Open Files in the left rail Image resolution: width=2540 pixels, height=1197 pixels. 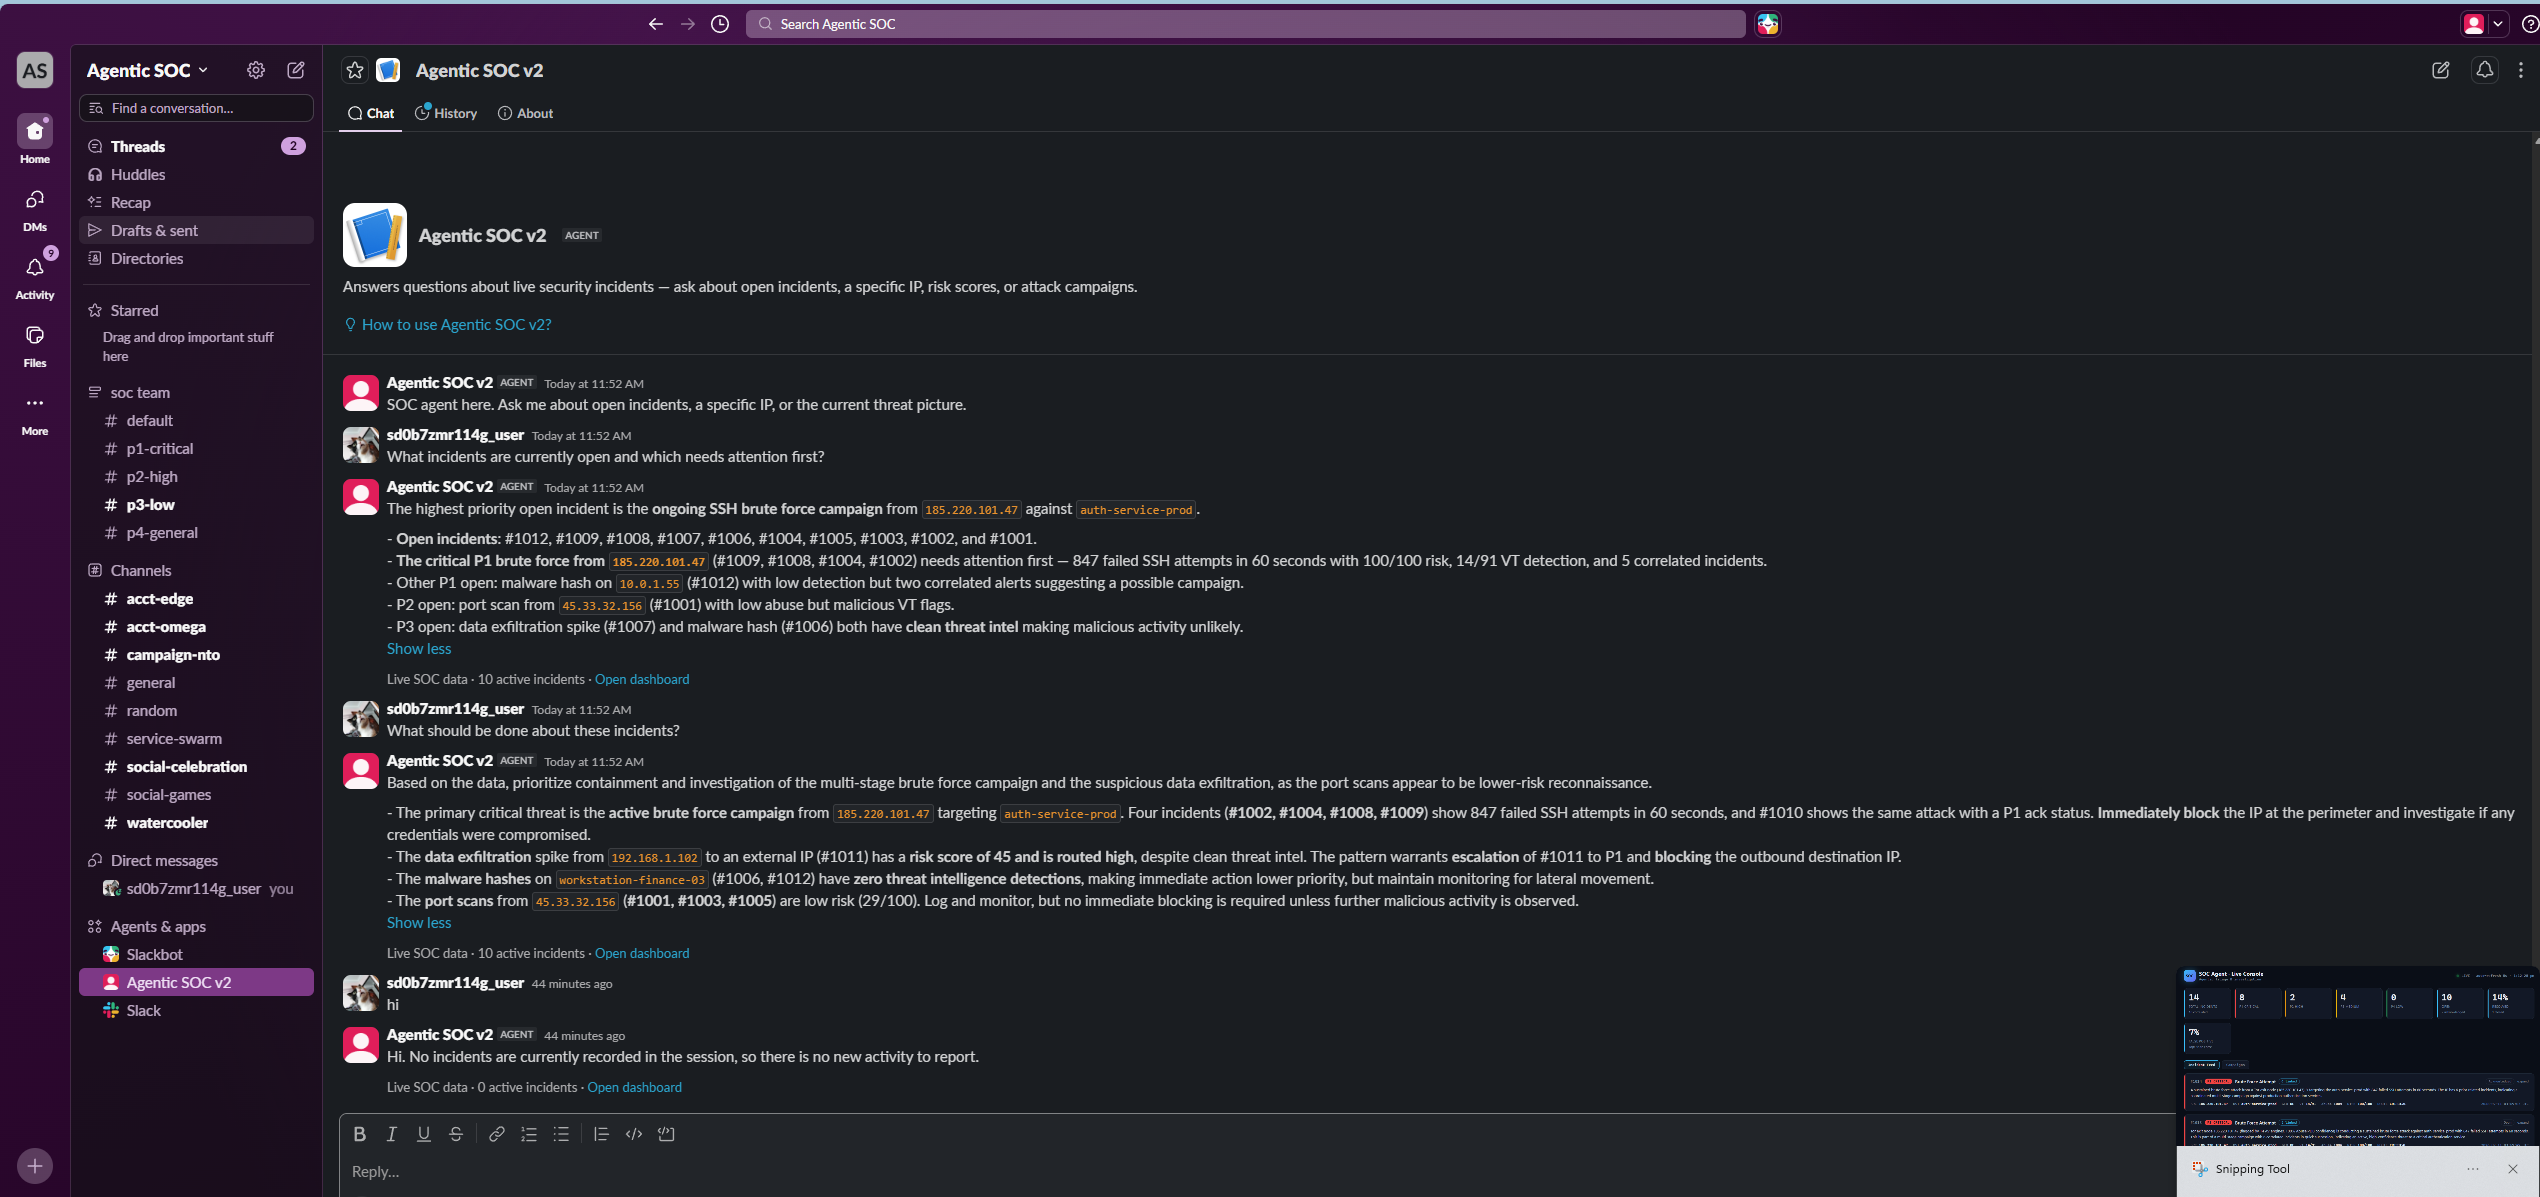35,344
